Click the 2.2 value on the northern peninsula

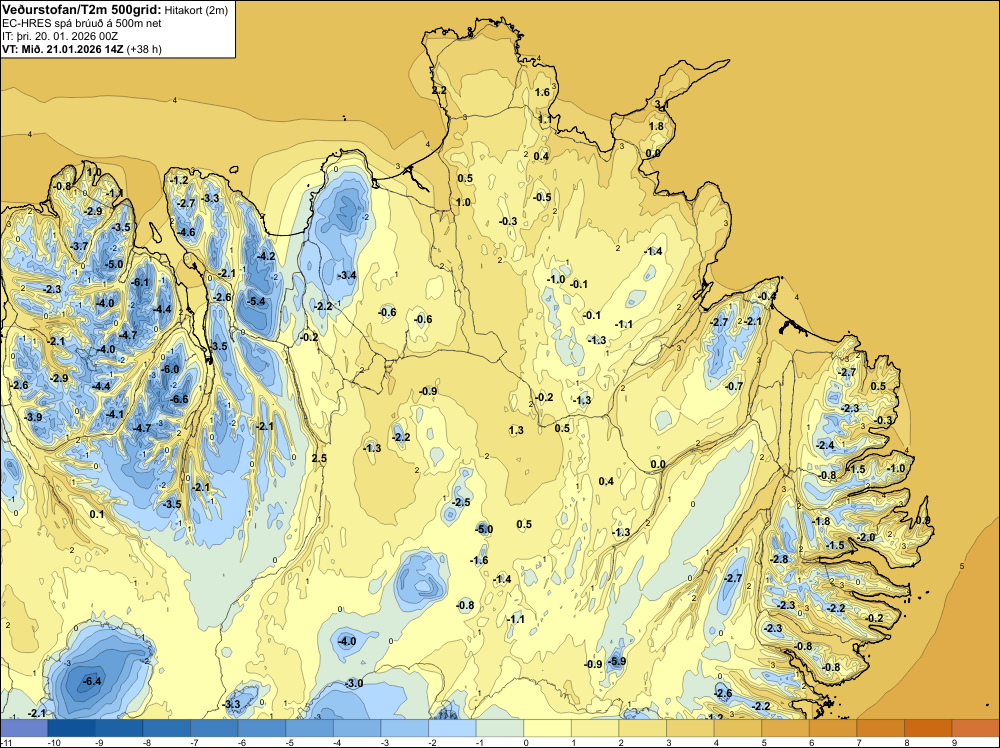(x=439, y=91)
